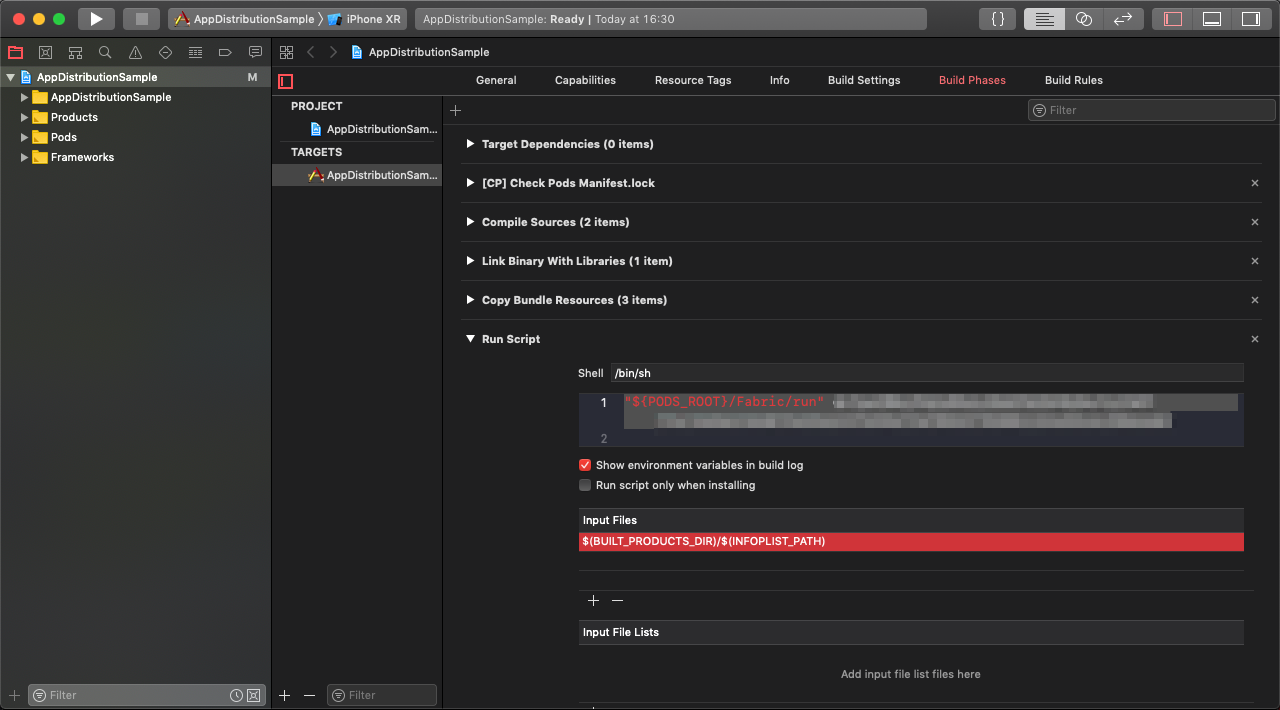
Task: Open the Test navigator diamond icon
Action: (x=165, y=52)
